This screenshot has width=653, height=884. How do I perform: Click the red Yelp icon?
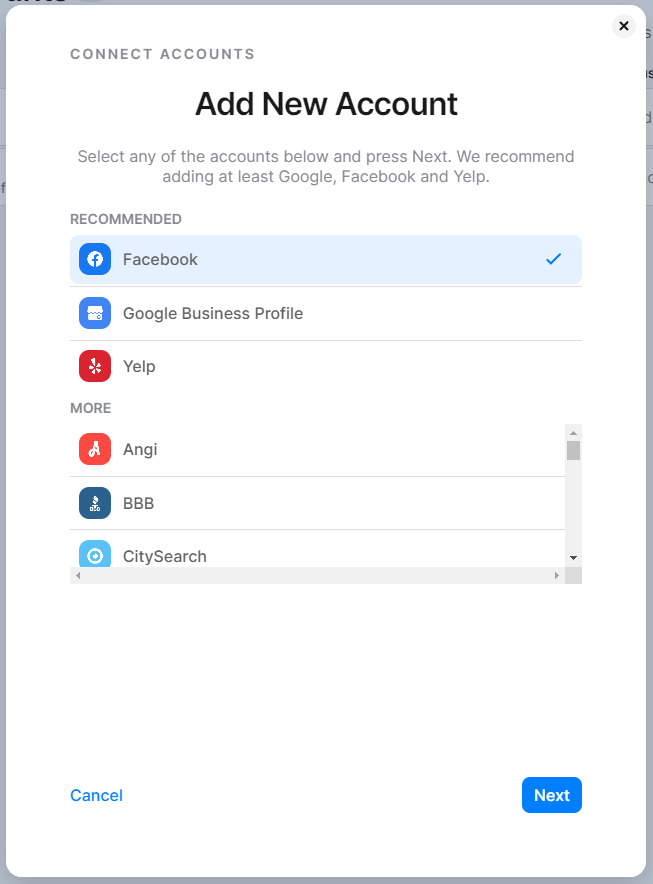[x=95, y=366]
